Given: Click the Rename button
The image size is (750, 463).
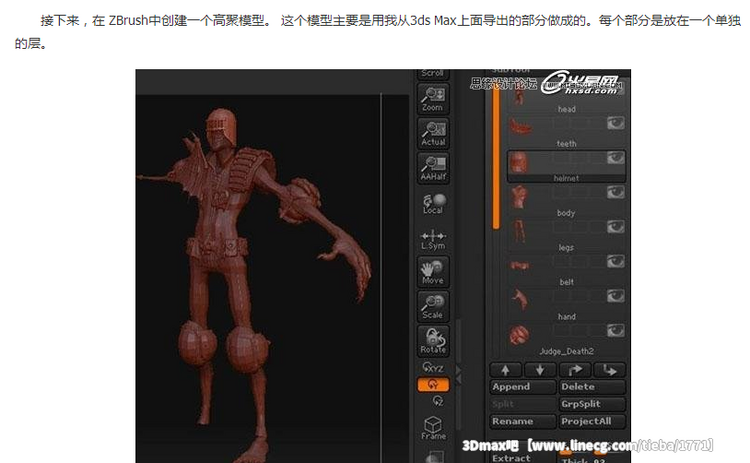Looking at the screenshot, I should point(523,421).
